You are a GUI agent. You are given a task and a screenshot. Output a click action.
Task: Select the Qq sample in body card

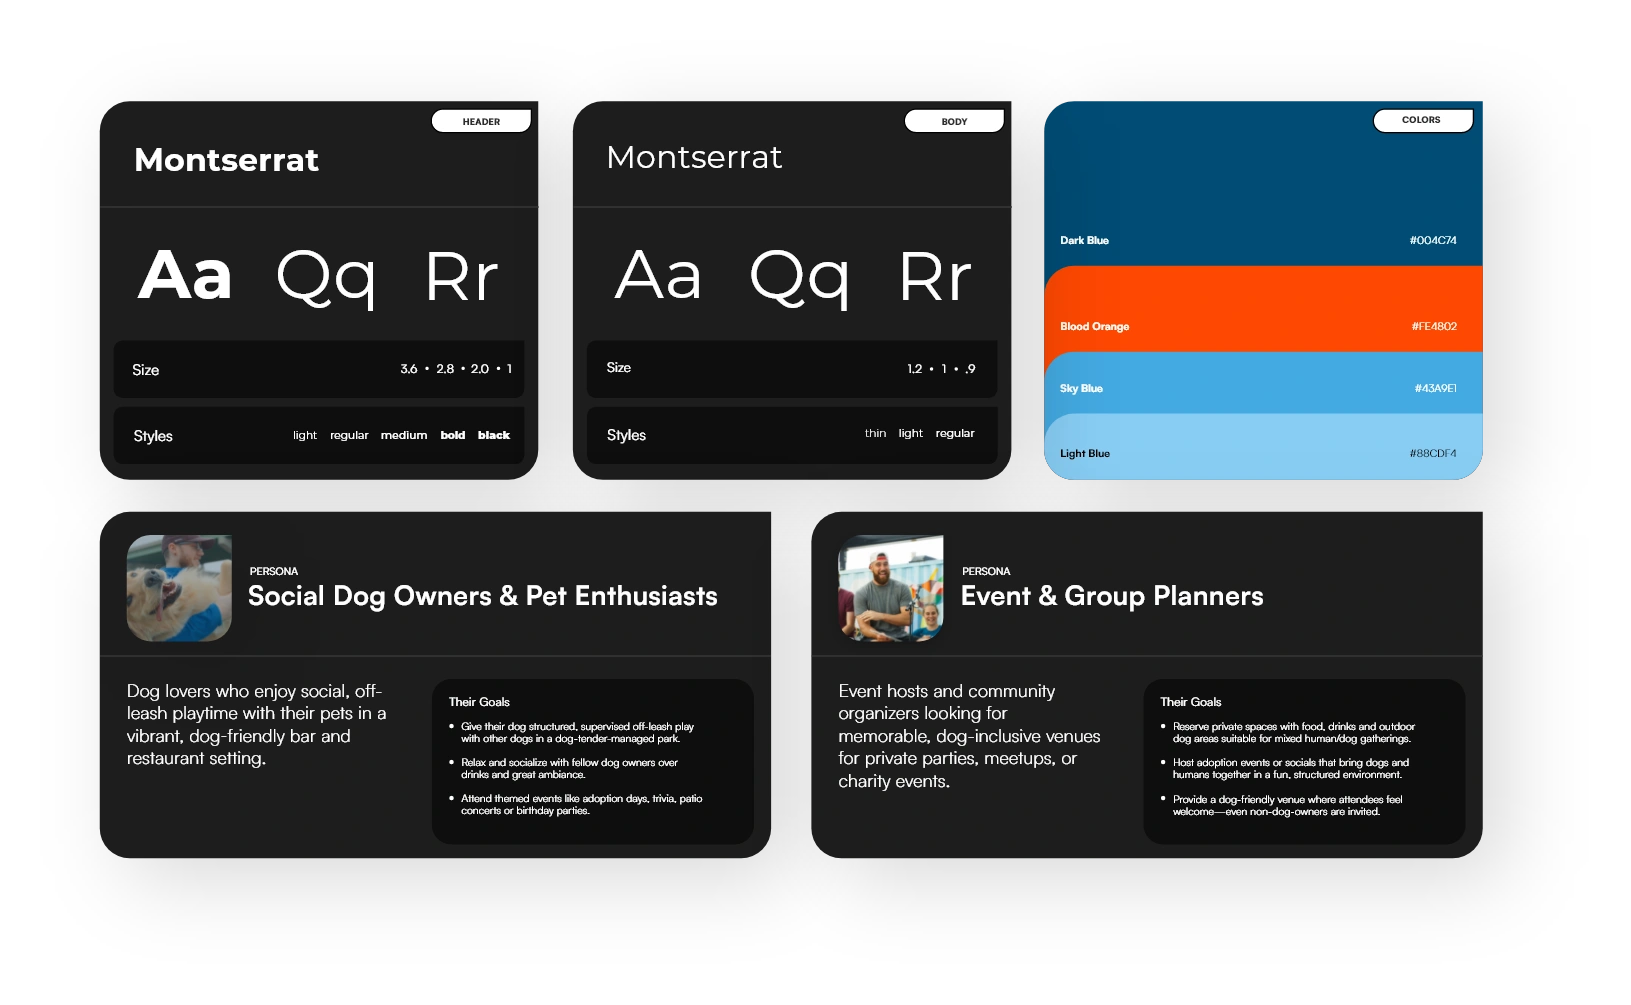[799, 277]
